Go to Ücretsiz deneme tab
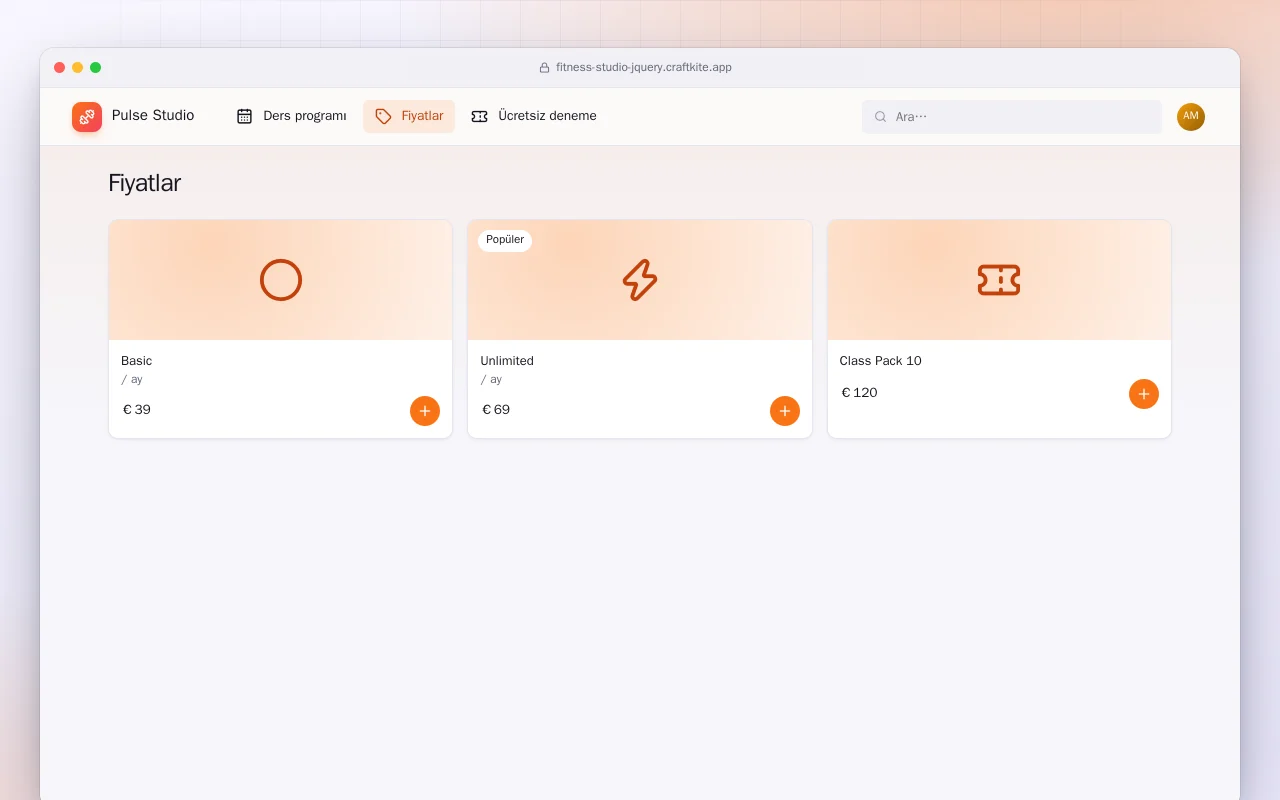The height and width of the screenshot is (800, 1280). pyautogui.click(x=534, y=116)
